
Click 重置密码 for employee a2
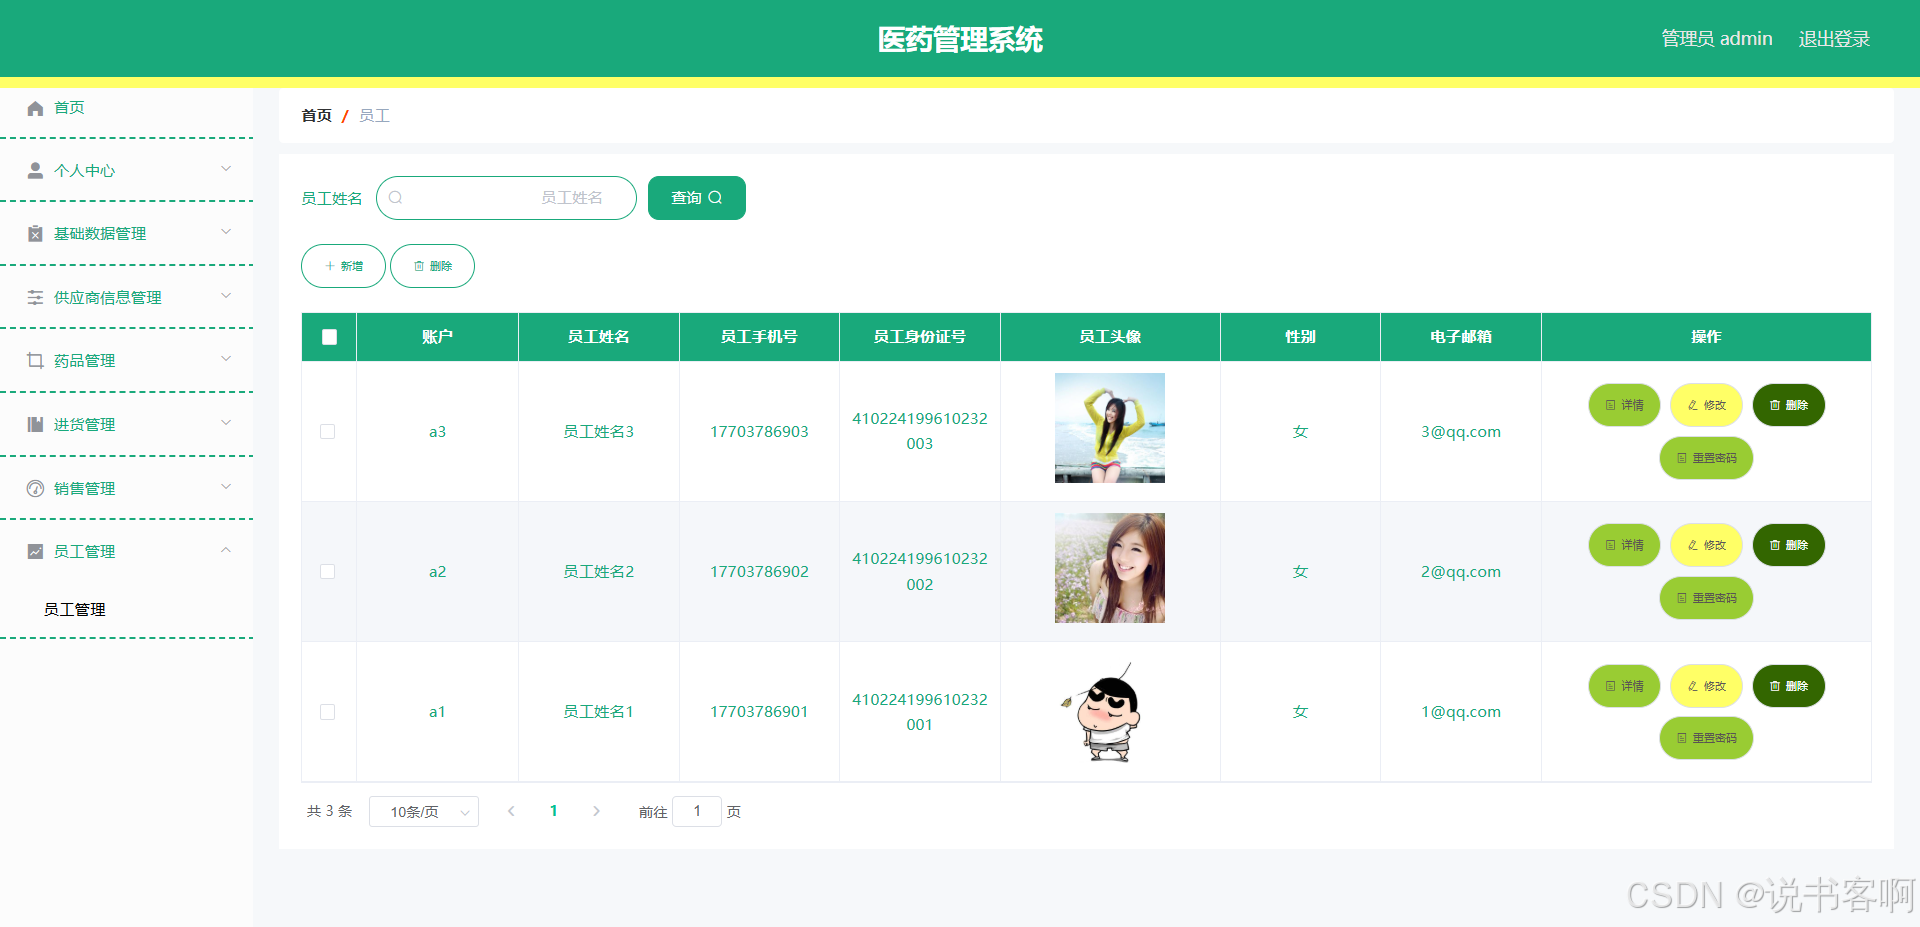pyautogui.click(x=1705, y=598)
